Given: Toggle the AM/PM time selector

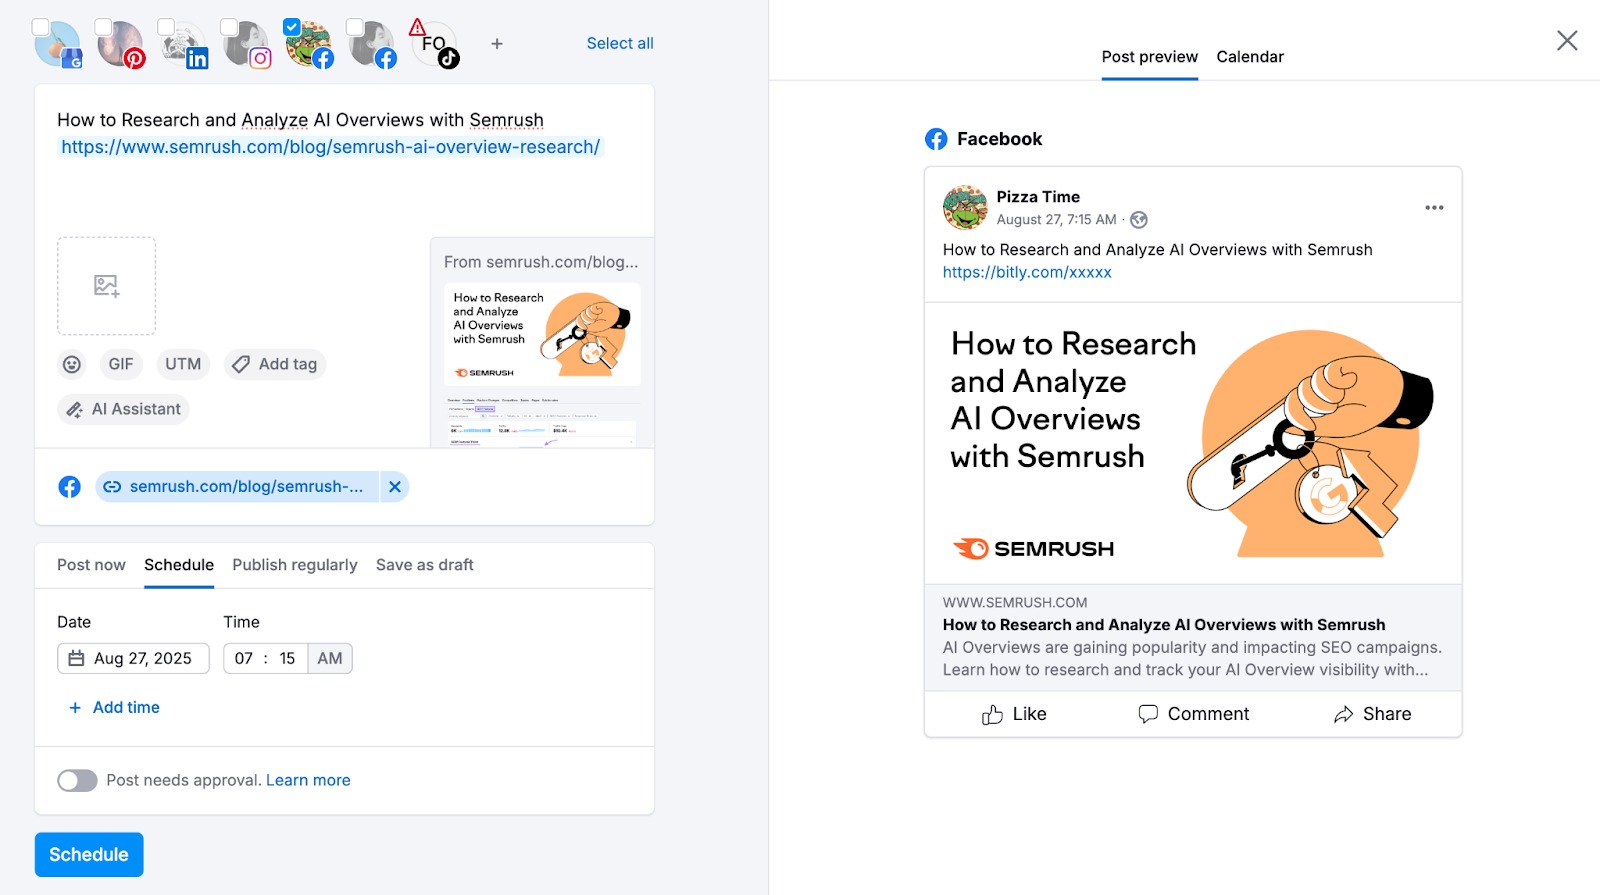Looking at the screenshot, I should (x=330, y=659).
